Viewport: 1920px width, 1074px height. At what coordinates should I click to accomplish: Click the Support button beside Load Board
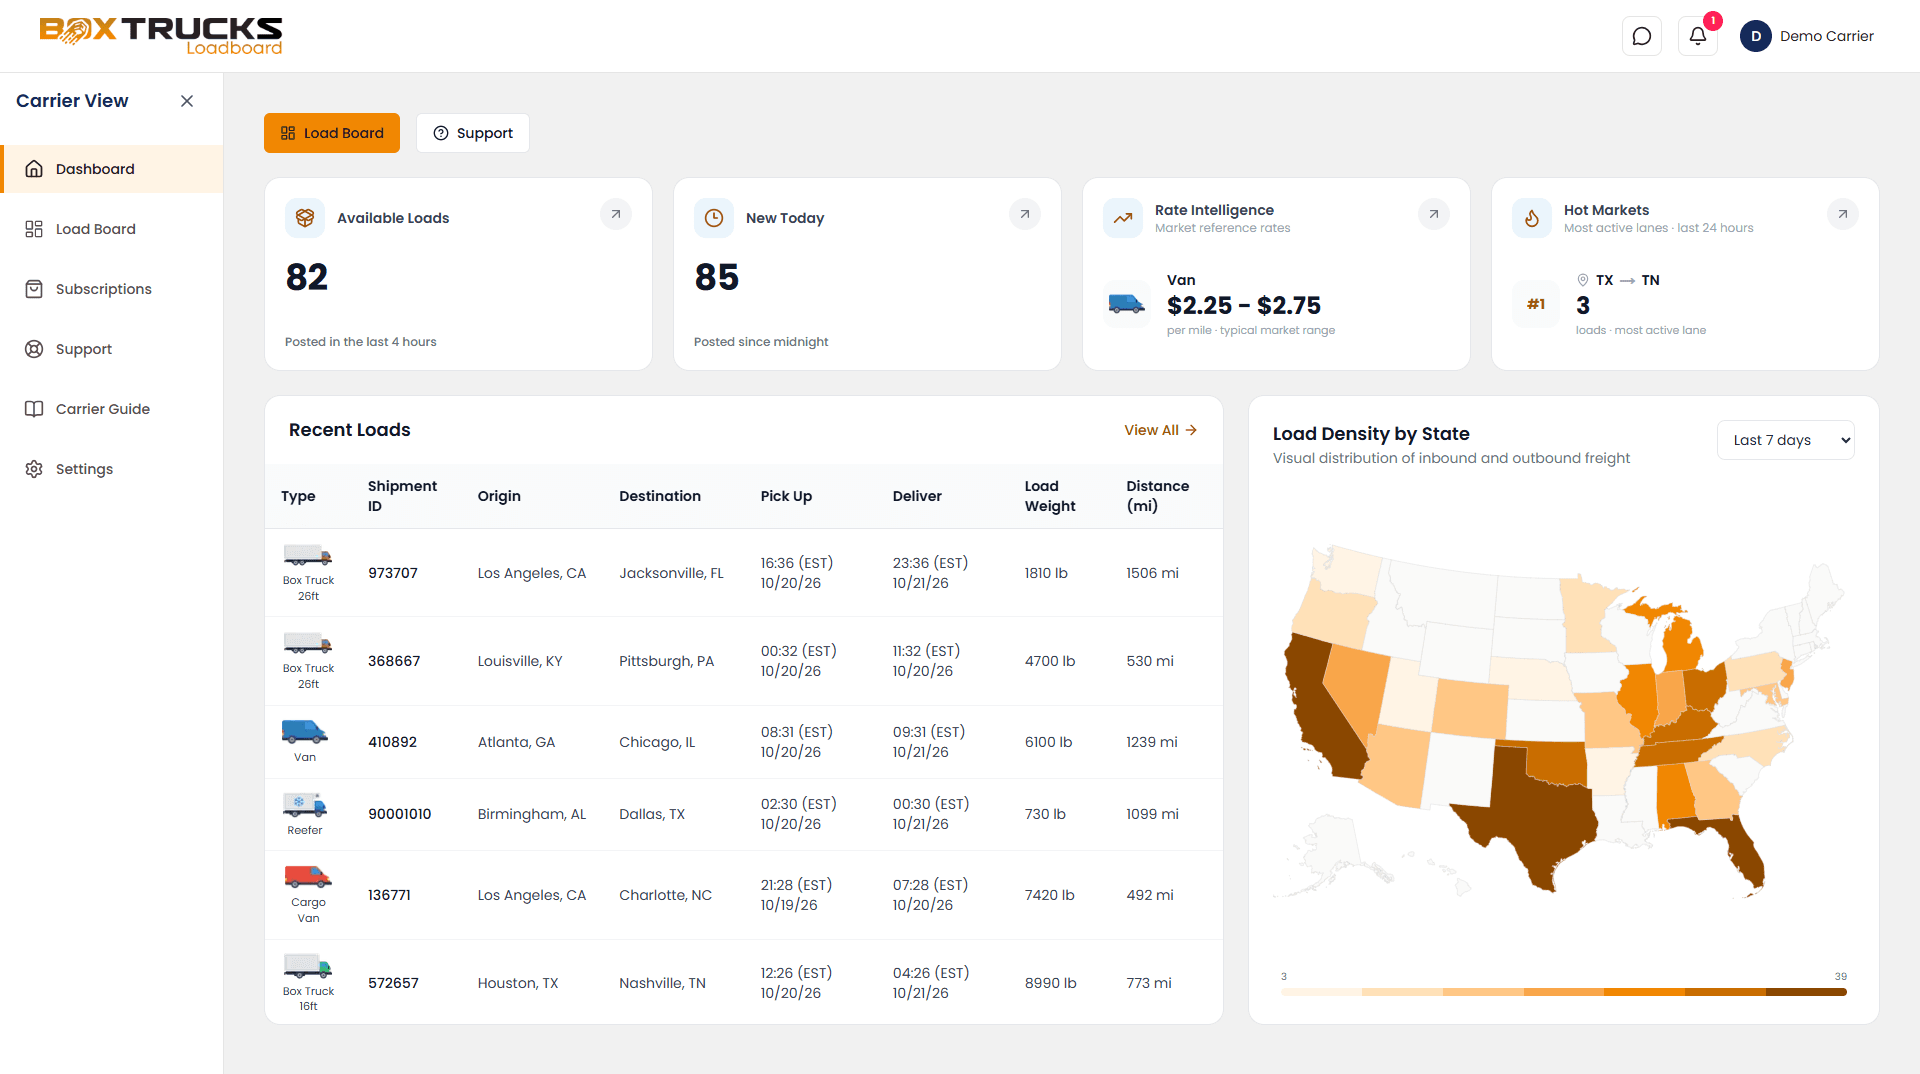pos(473,133)
